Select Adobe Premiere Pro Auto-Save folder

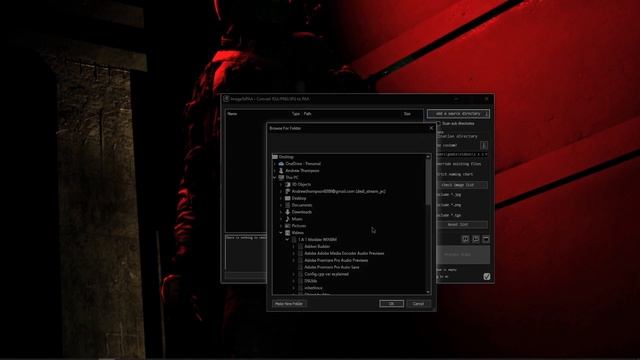tap(332, 267)
